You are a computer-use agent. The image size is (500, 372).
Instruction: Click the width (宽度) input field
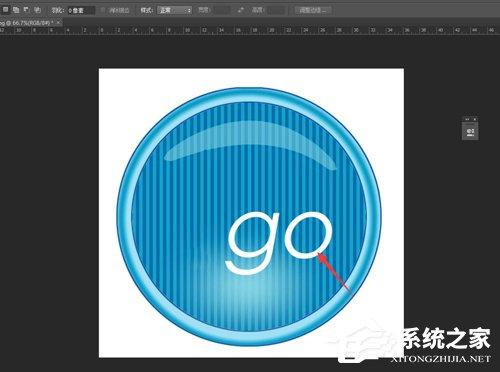(x=221, y=10)
